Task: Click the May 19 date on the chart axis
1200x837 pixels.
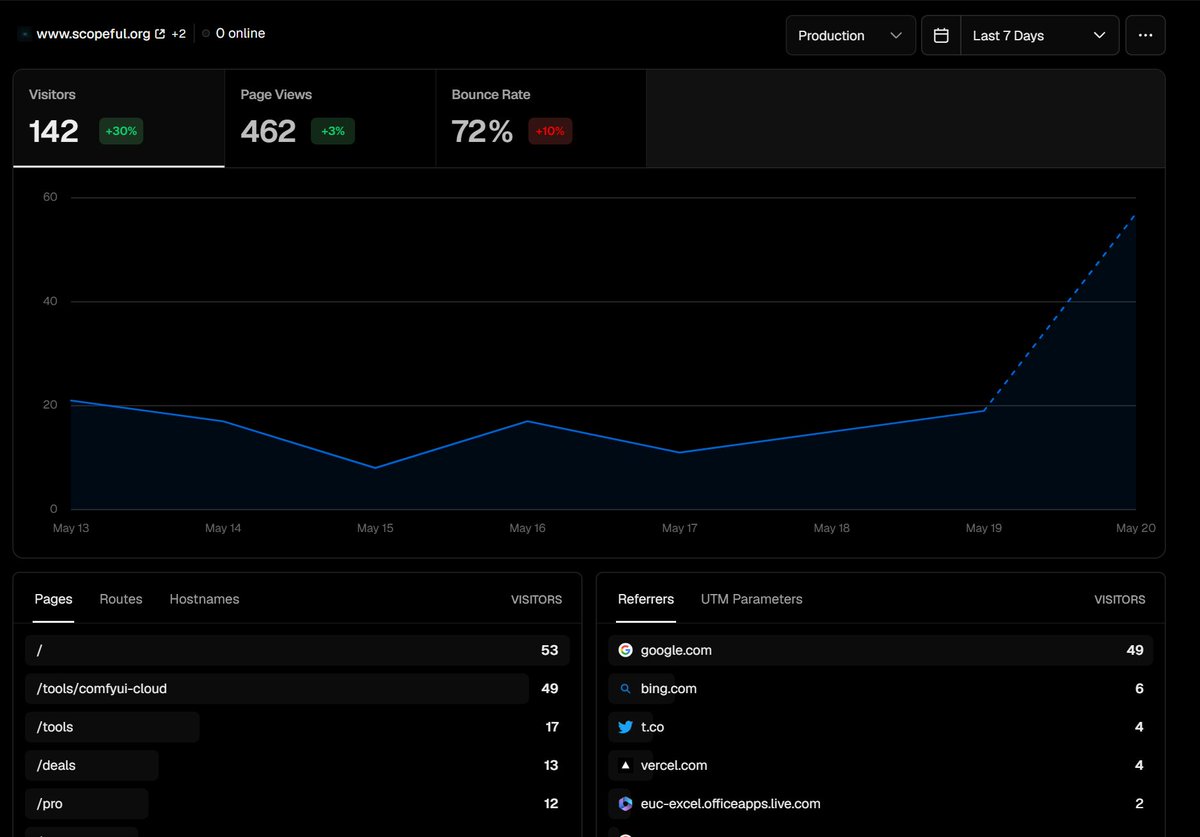Action: pos(984,528)
